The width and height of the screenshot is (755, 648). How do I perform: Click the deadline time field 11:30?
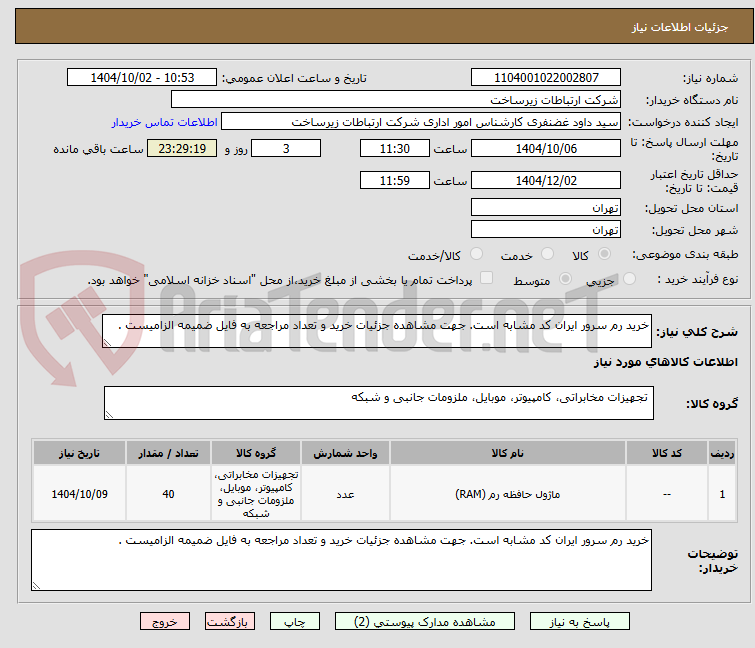click(395, 148)
